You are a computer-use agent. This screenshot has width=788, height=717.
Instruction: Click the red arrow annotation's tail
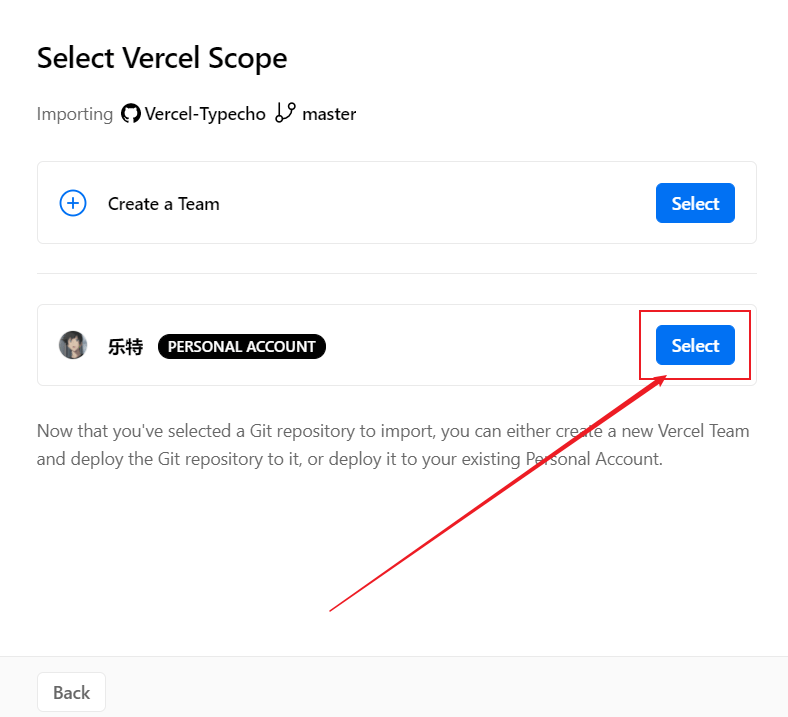[332, 609]
